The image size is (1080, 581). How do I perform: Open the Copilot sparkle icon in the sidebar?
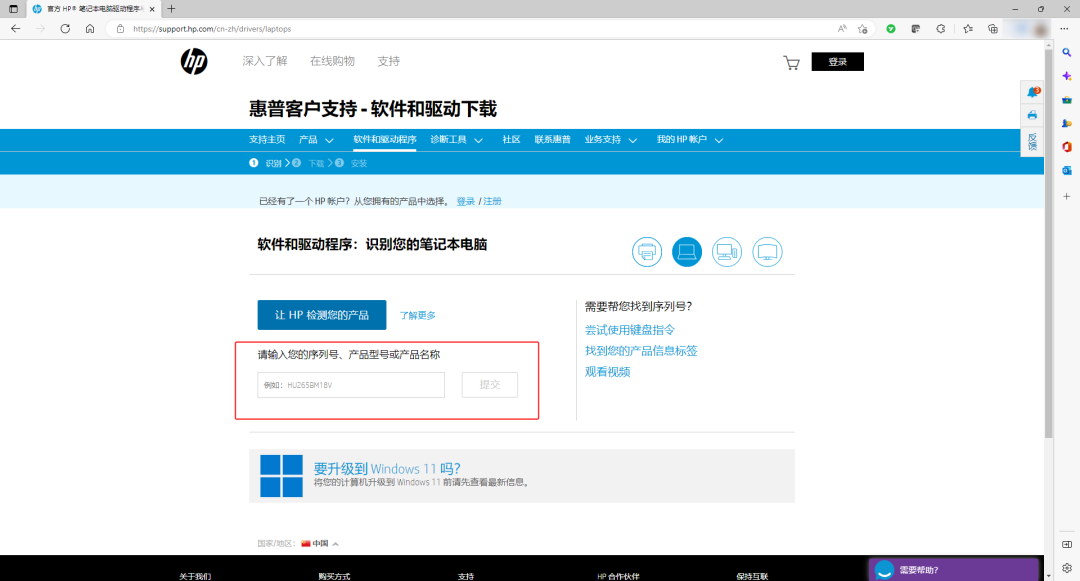click(x=1066, y=76)
